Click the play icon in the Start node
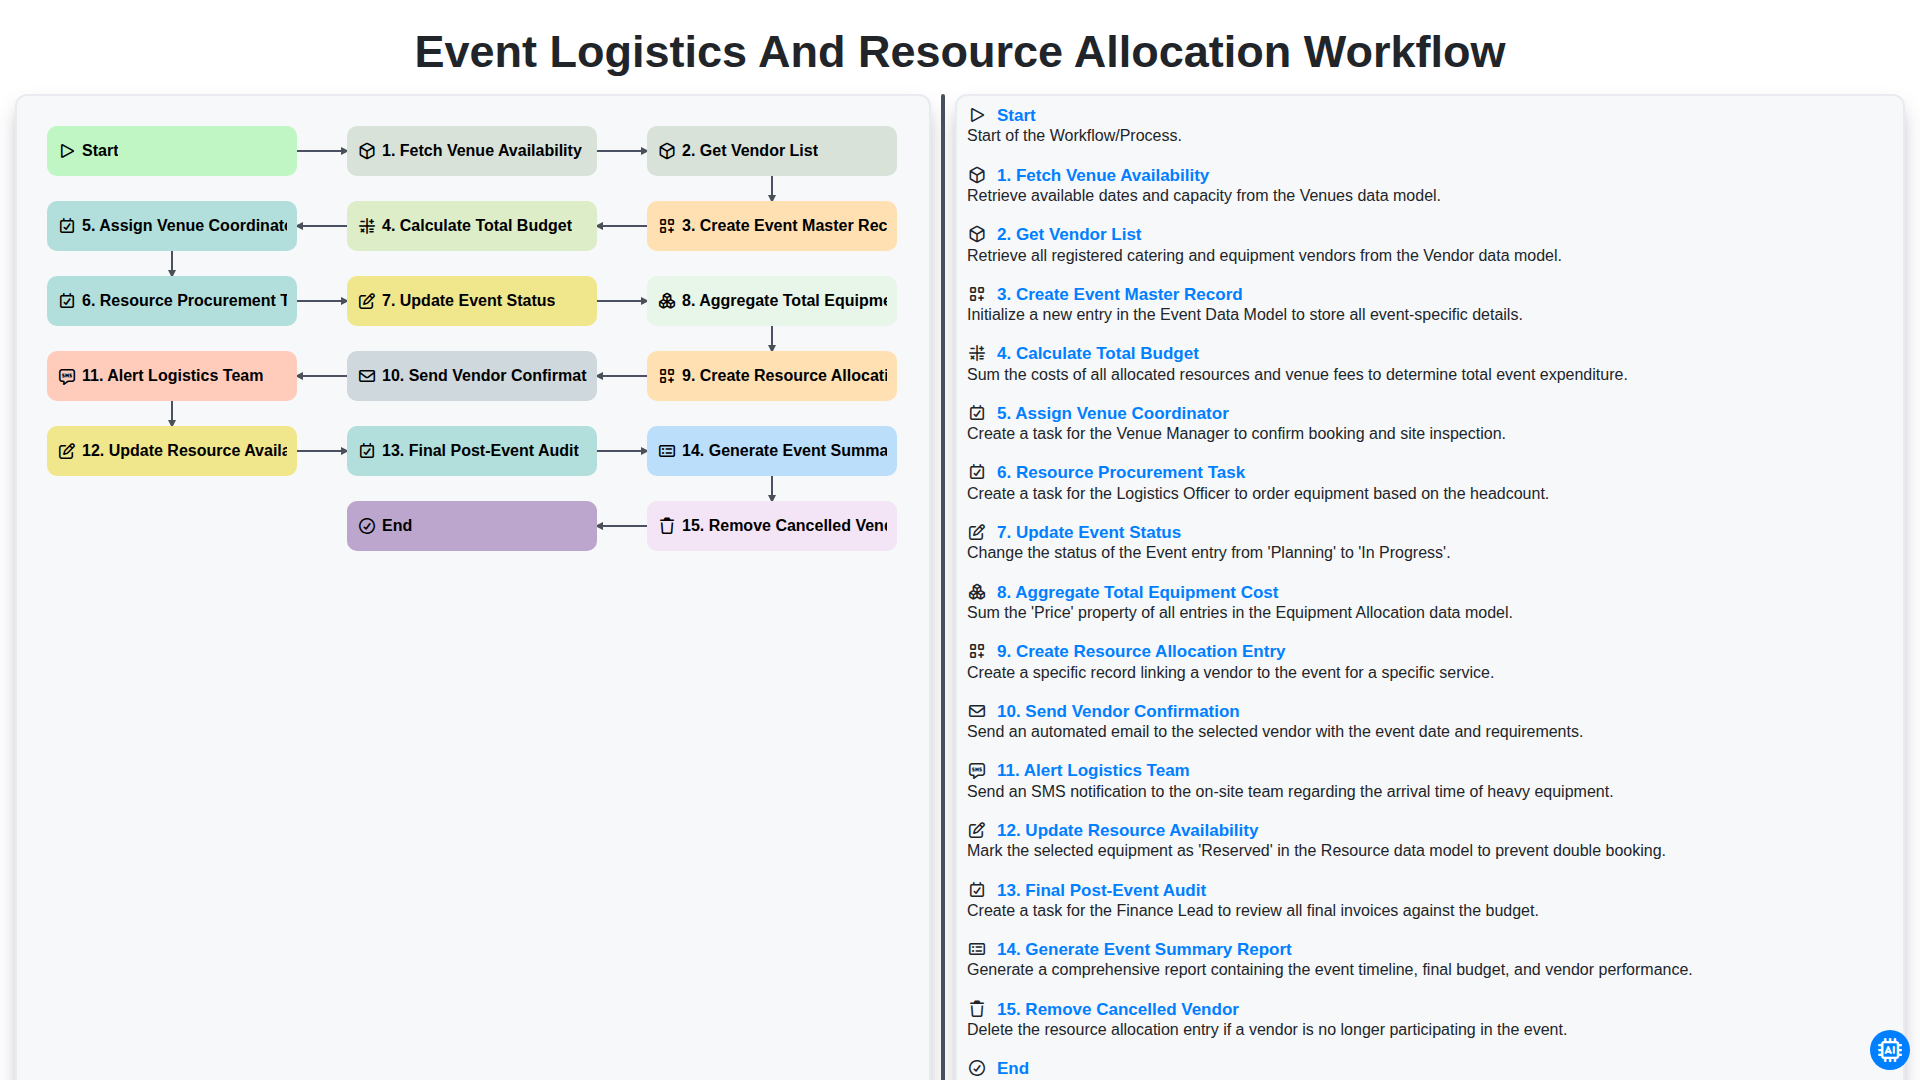The height and width of the screenshot is (1080, 1920). [67, 151]
